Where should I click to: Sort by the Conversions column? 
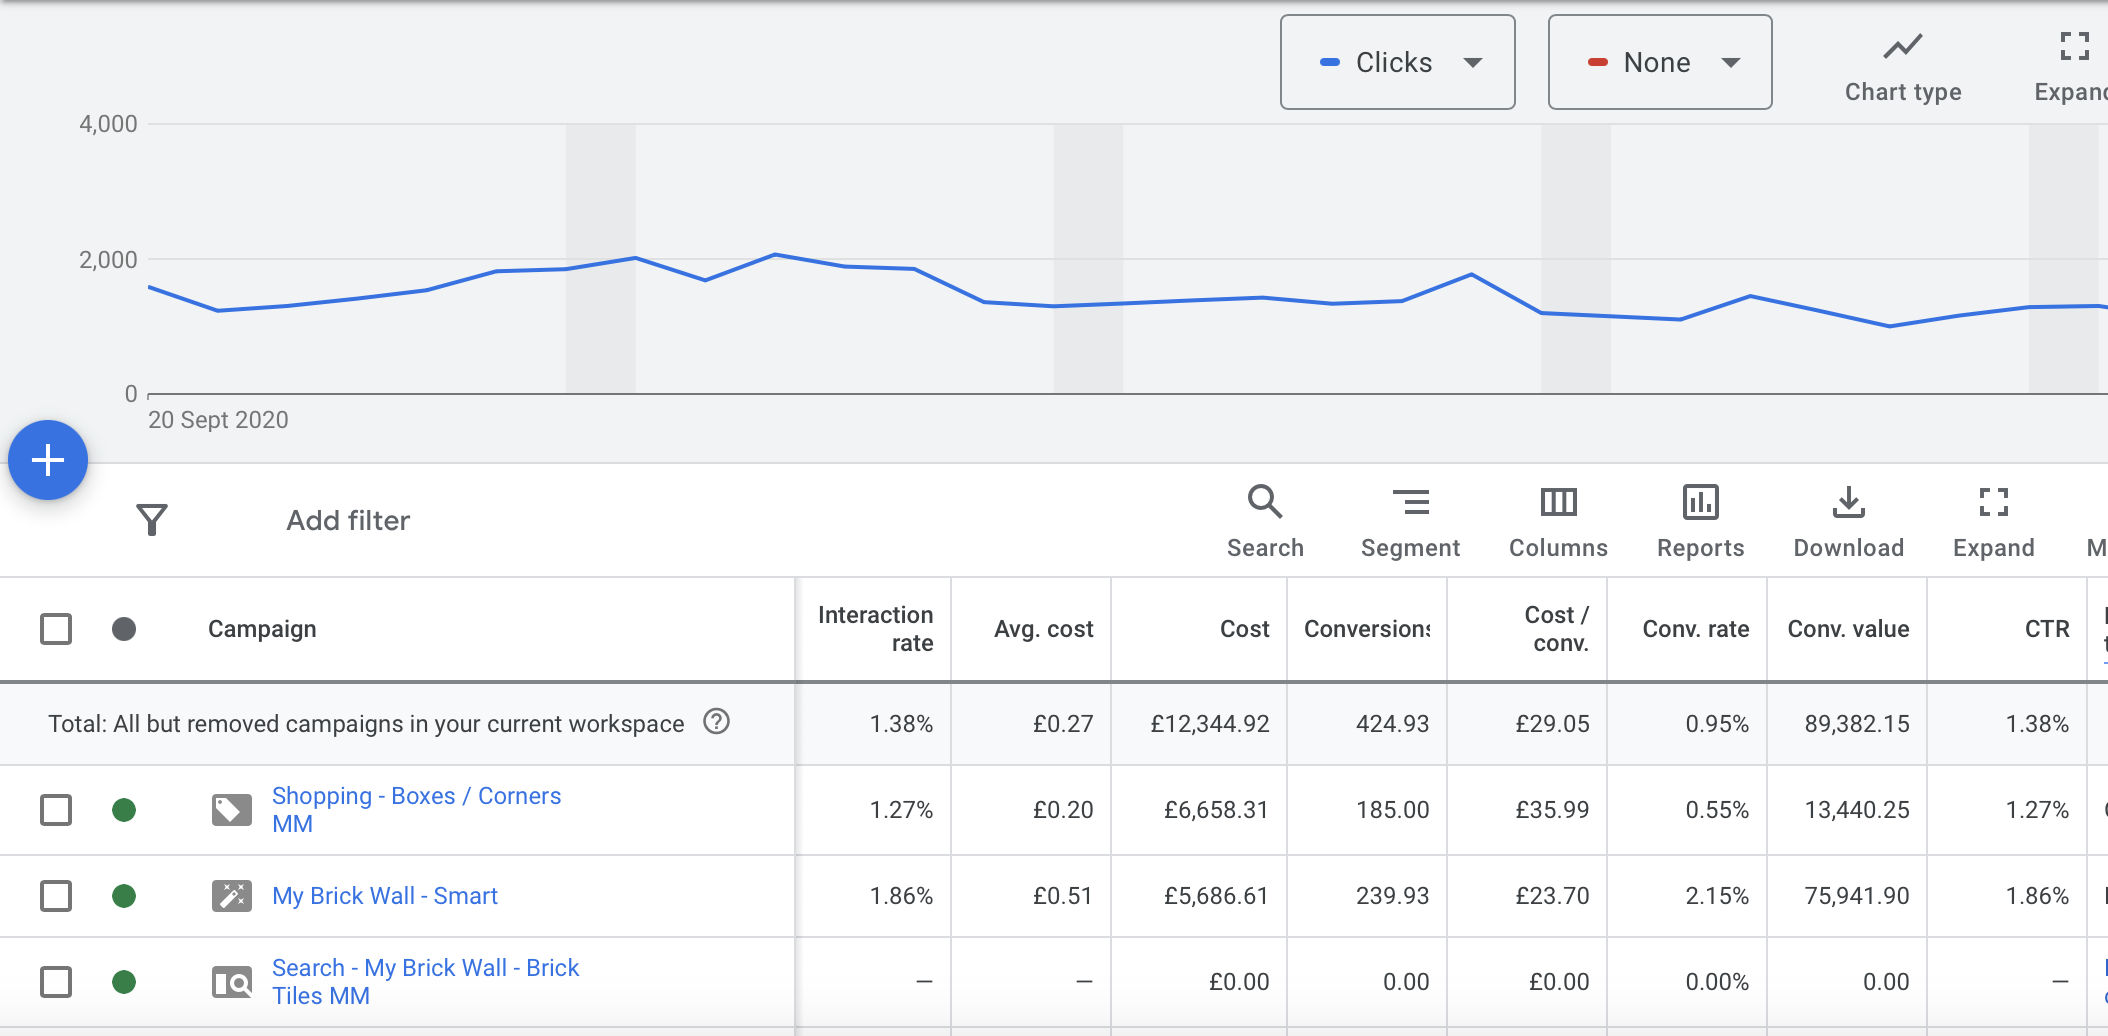1366,629
